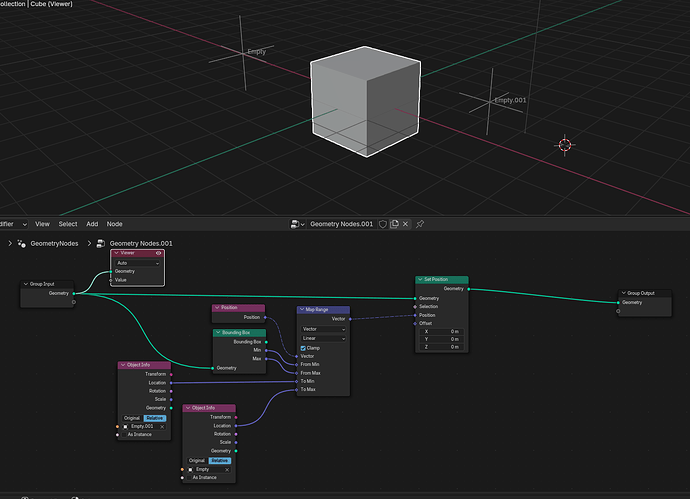Select Relative on the Empty.001 Object Info node

tap(154, 418)
